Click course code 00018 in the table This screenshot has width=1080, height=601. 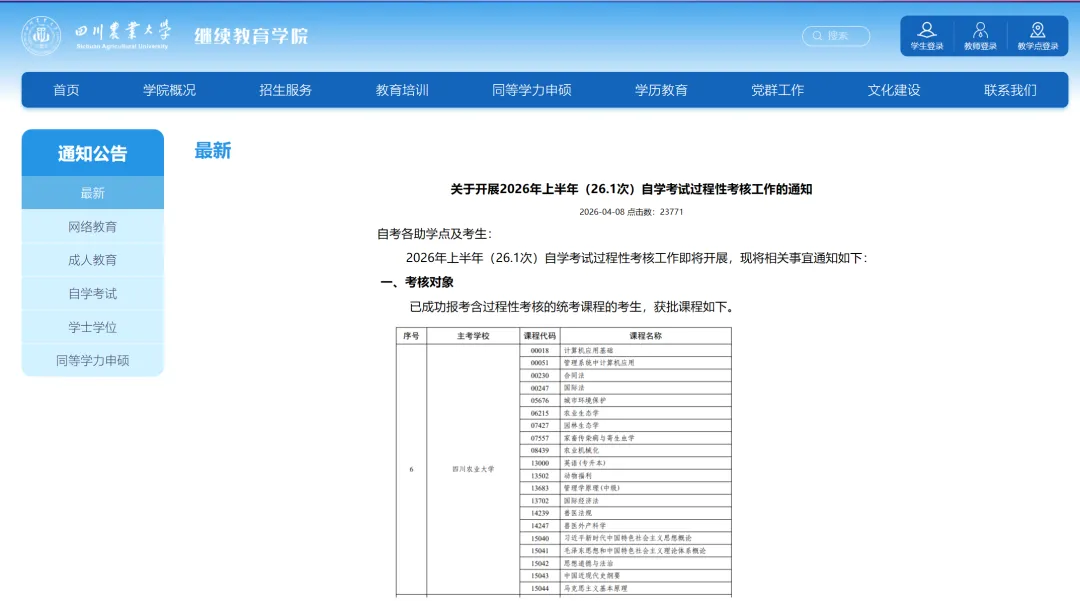[539, 350]
